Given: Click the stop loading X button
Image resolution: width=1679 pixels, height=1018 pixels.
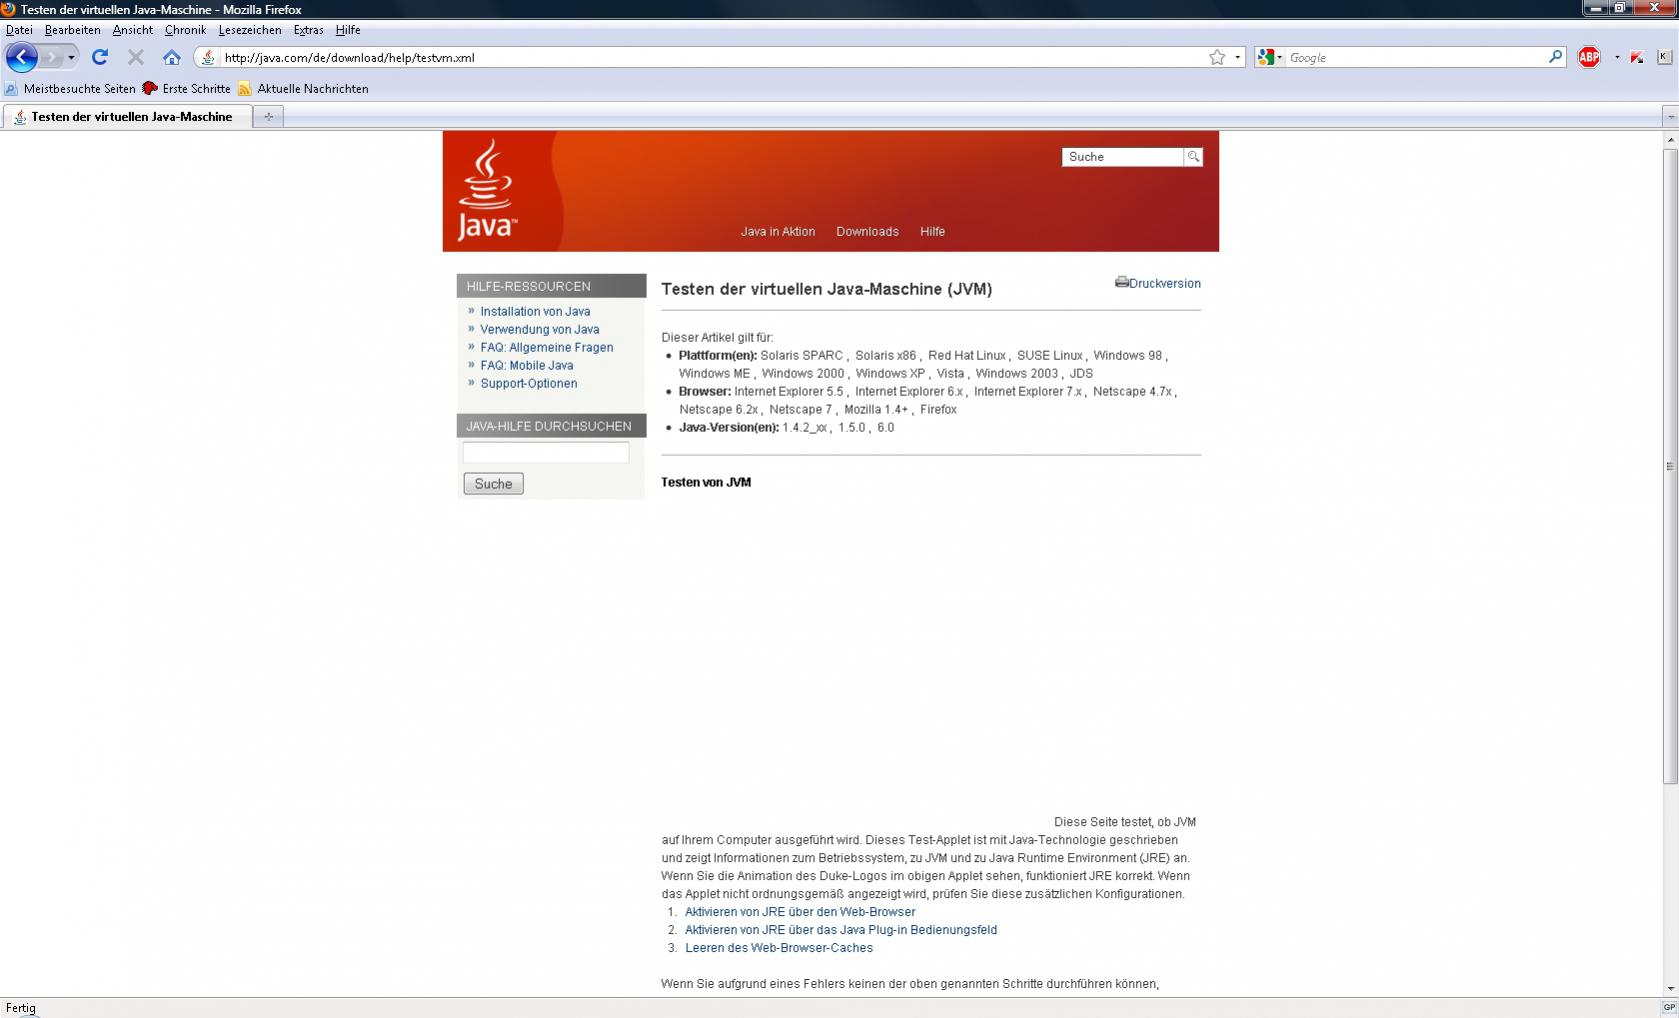Looking at the screenshot, I should (136, 57).
